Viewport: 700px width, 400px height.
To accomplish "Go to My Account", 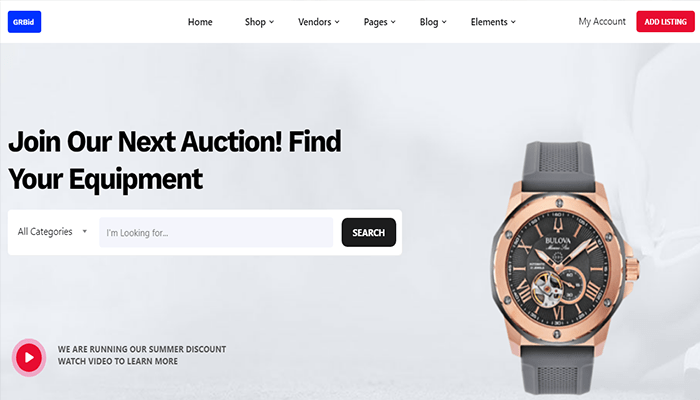I will [x=602, y=21].
